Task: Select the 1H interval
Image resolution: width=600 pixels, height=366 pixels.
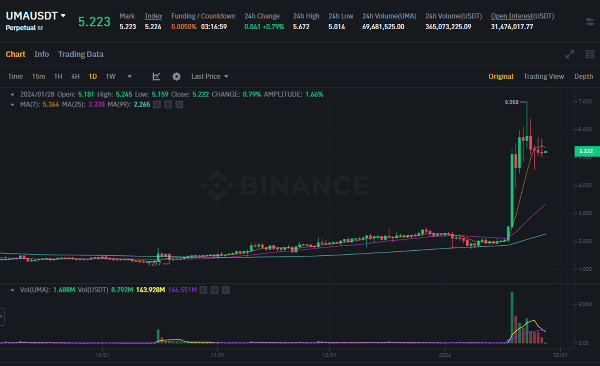Action: [58, 77]
